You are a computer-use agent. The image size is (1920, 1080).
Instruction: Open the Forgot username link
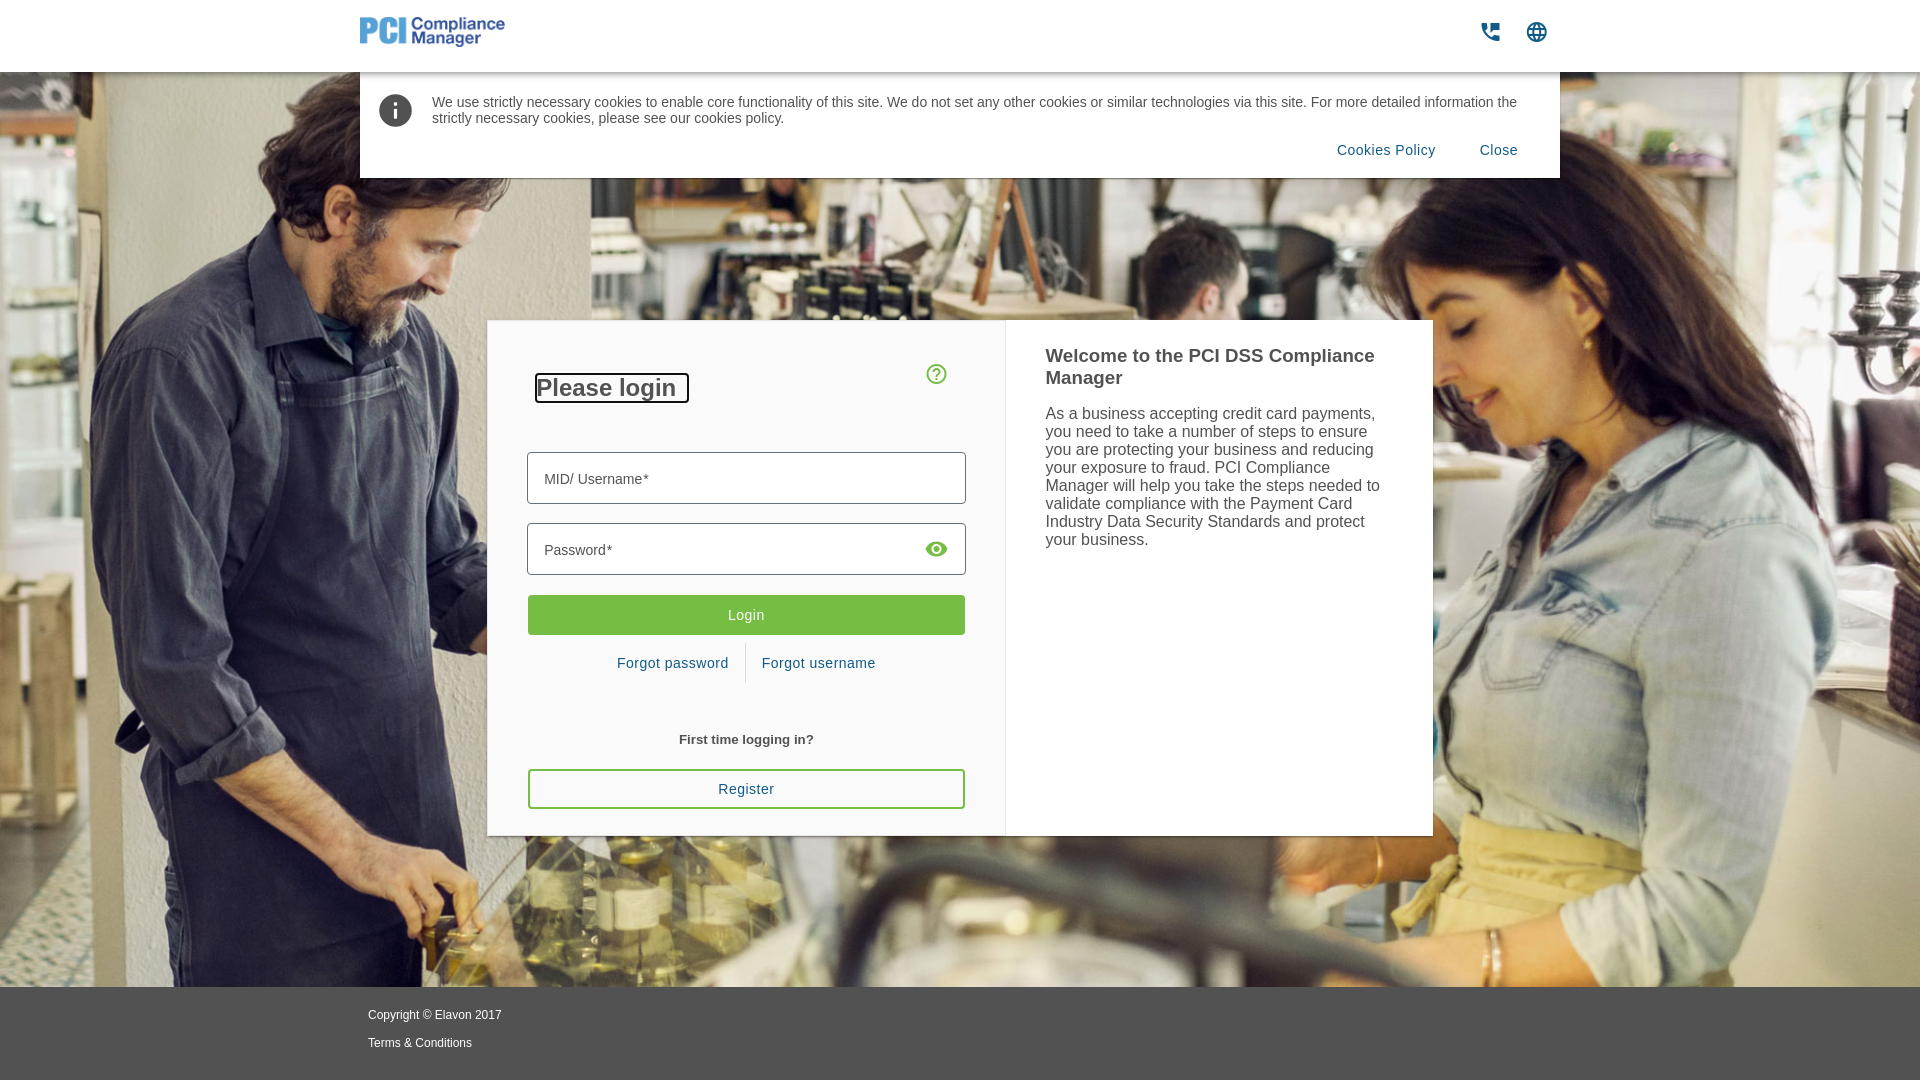coord(818,663)
